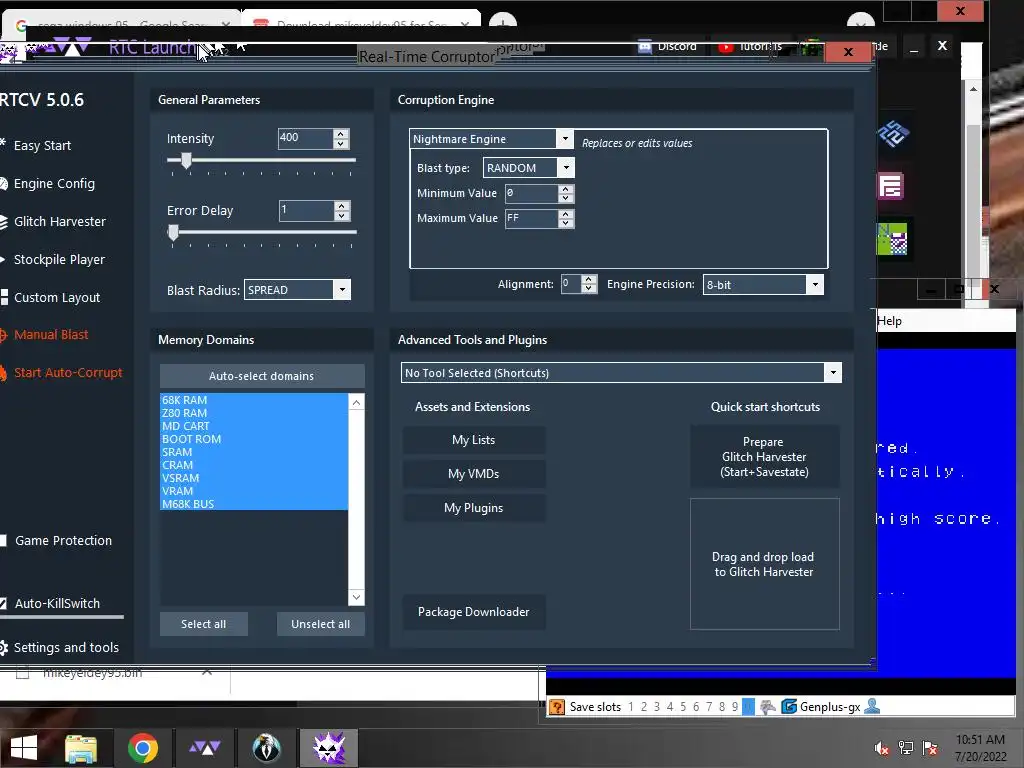Select Z80 RAM memory domain

(x=254, y=413)
